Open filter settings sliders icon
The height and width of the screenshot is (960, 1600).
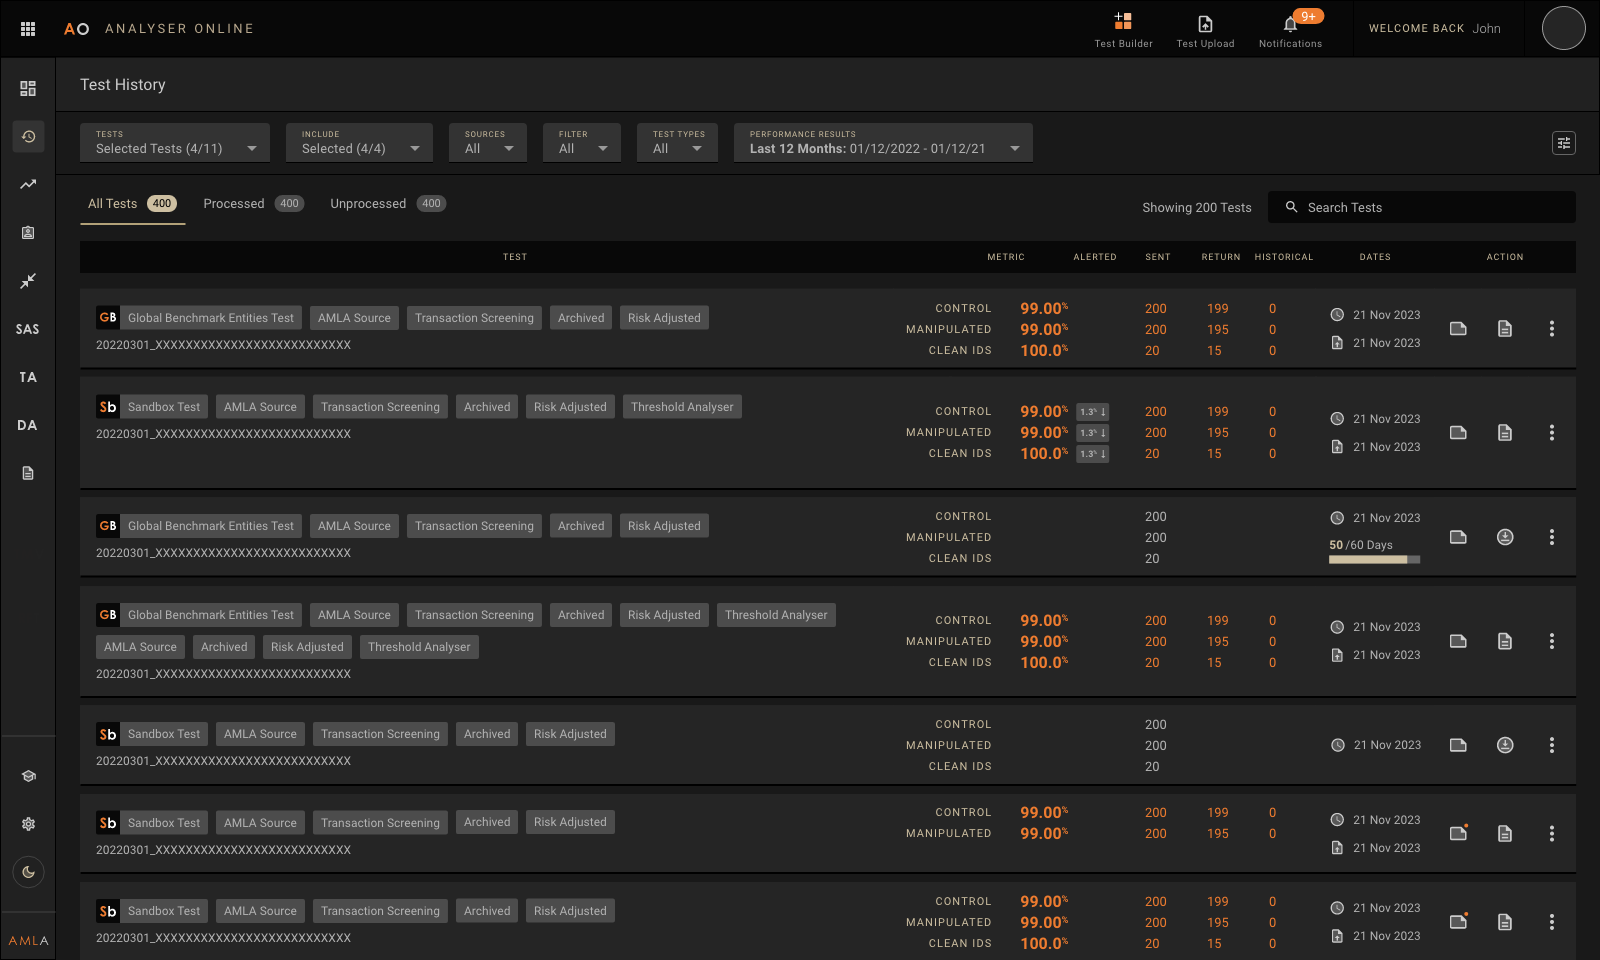pos(1564,143)
